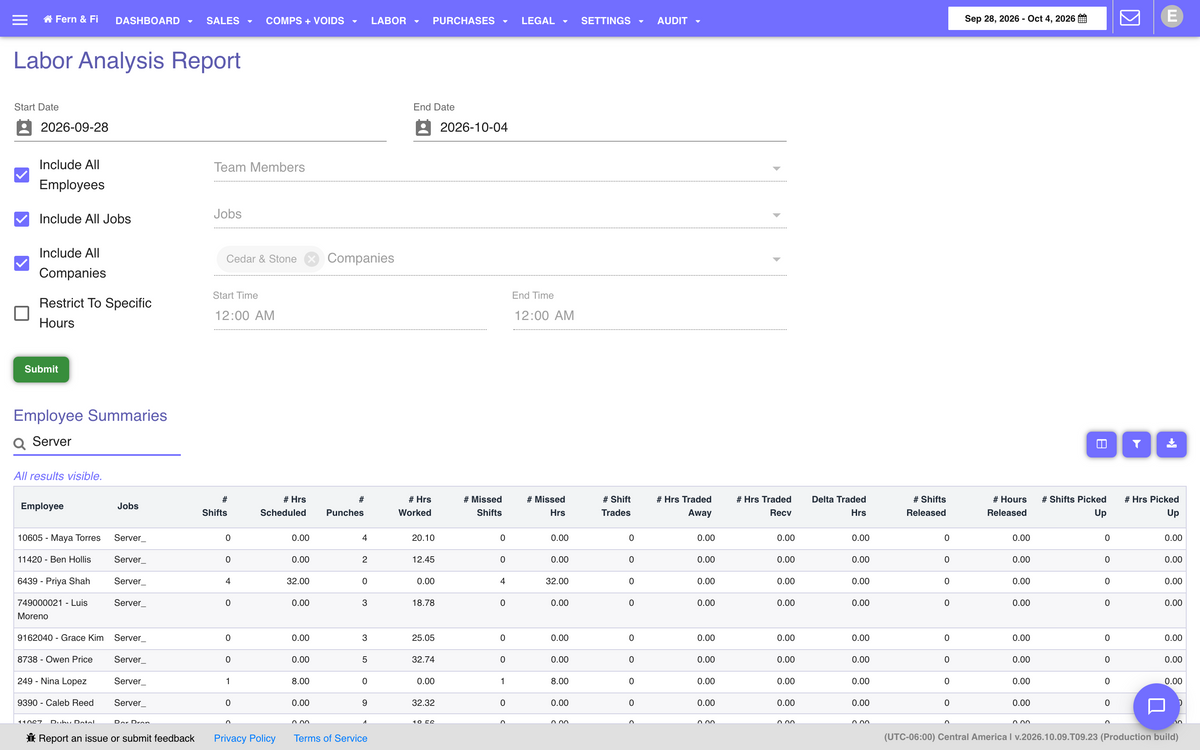The width and height of the screenshot is (1200, 750).
Task: Open the Labor menu
Action: point(394,20)
